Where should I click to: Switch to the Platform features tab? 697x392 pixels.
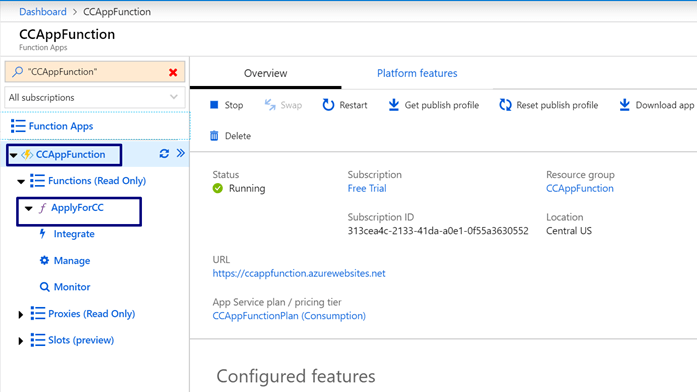pyautogui.click(x=417, y=73)
